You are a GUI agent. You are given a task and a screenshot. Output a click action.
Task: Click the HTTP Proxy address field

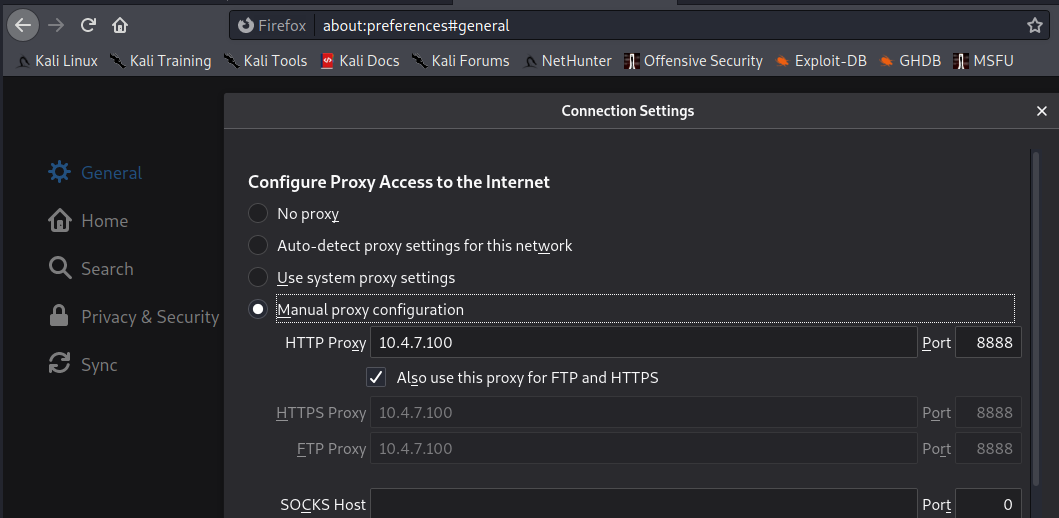pos(643,343)
